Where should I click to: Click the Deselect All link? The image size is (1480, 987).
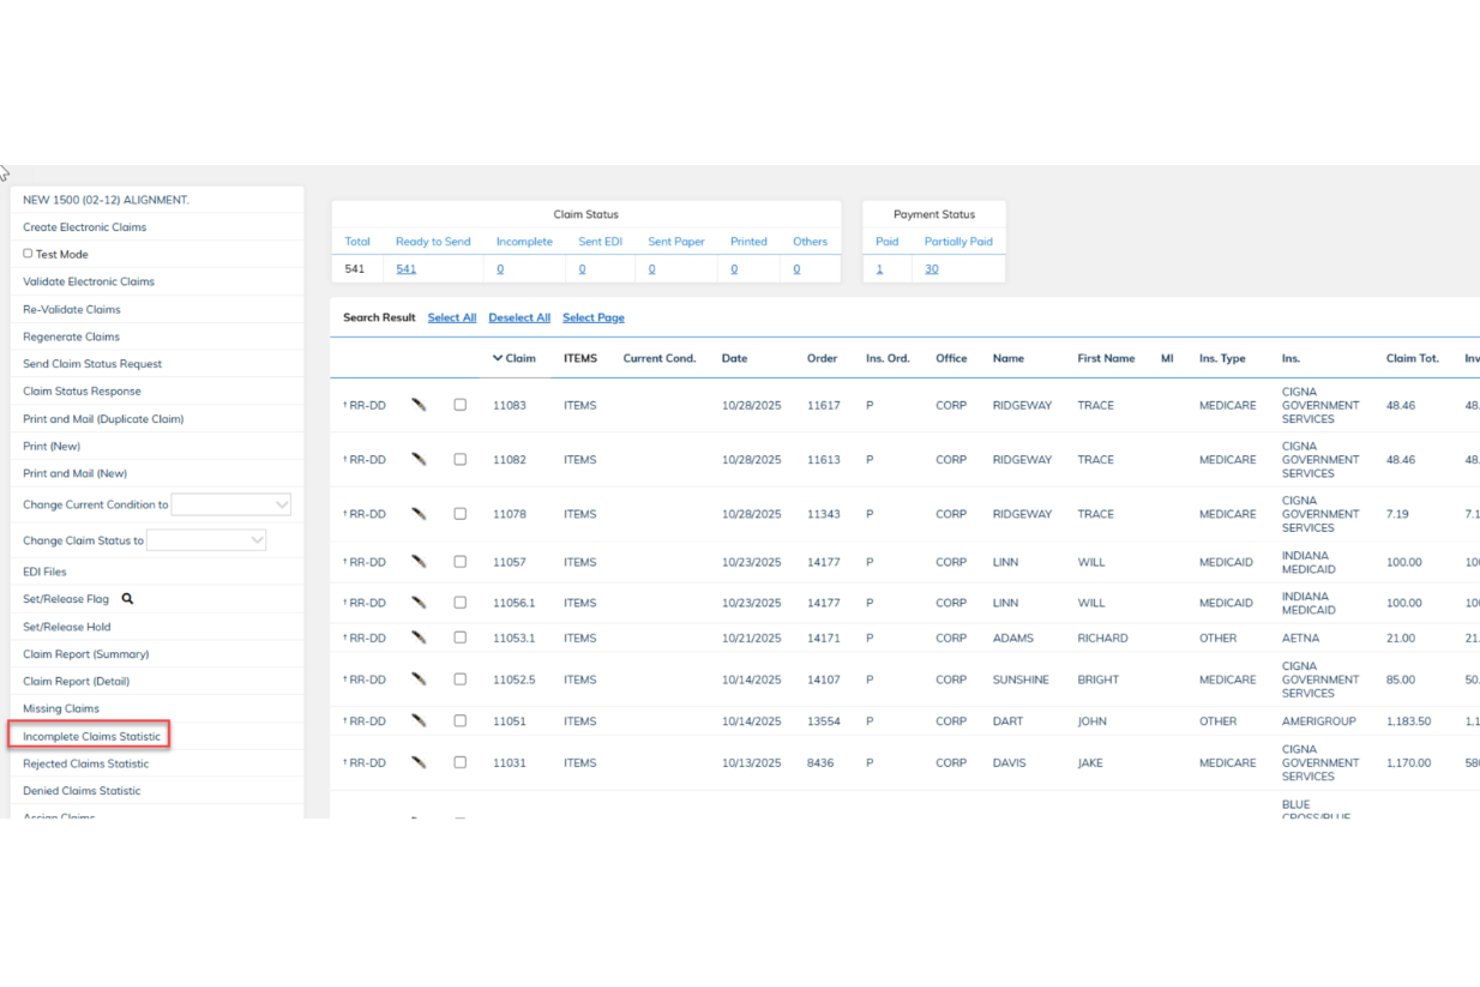click(x=520, y=318)
